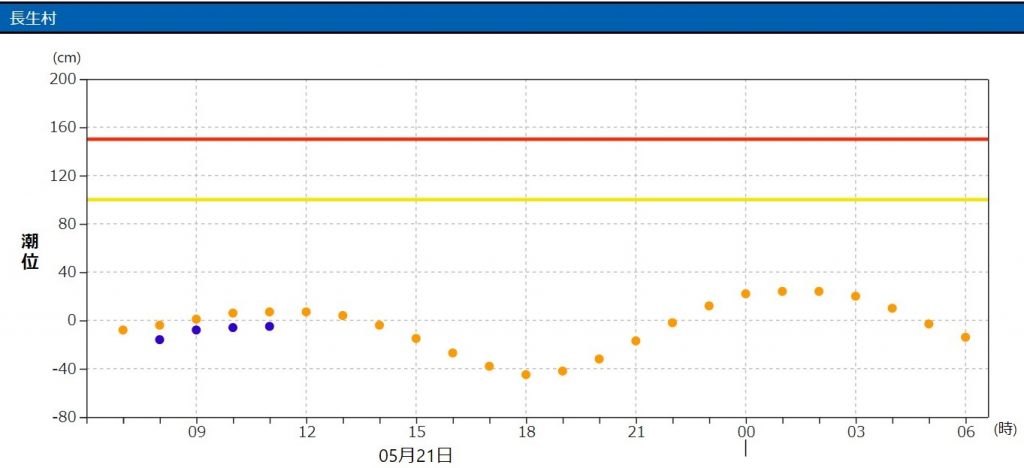Select the orange data point at 19 o'clock

point(562,371)
